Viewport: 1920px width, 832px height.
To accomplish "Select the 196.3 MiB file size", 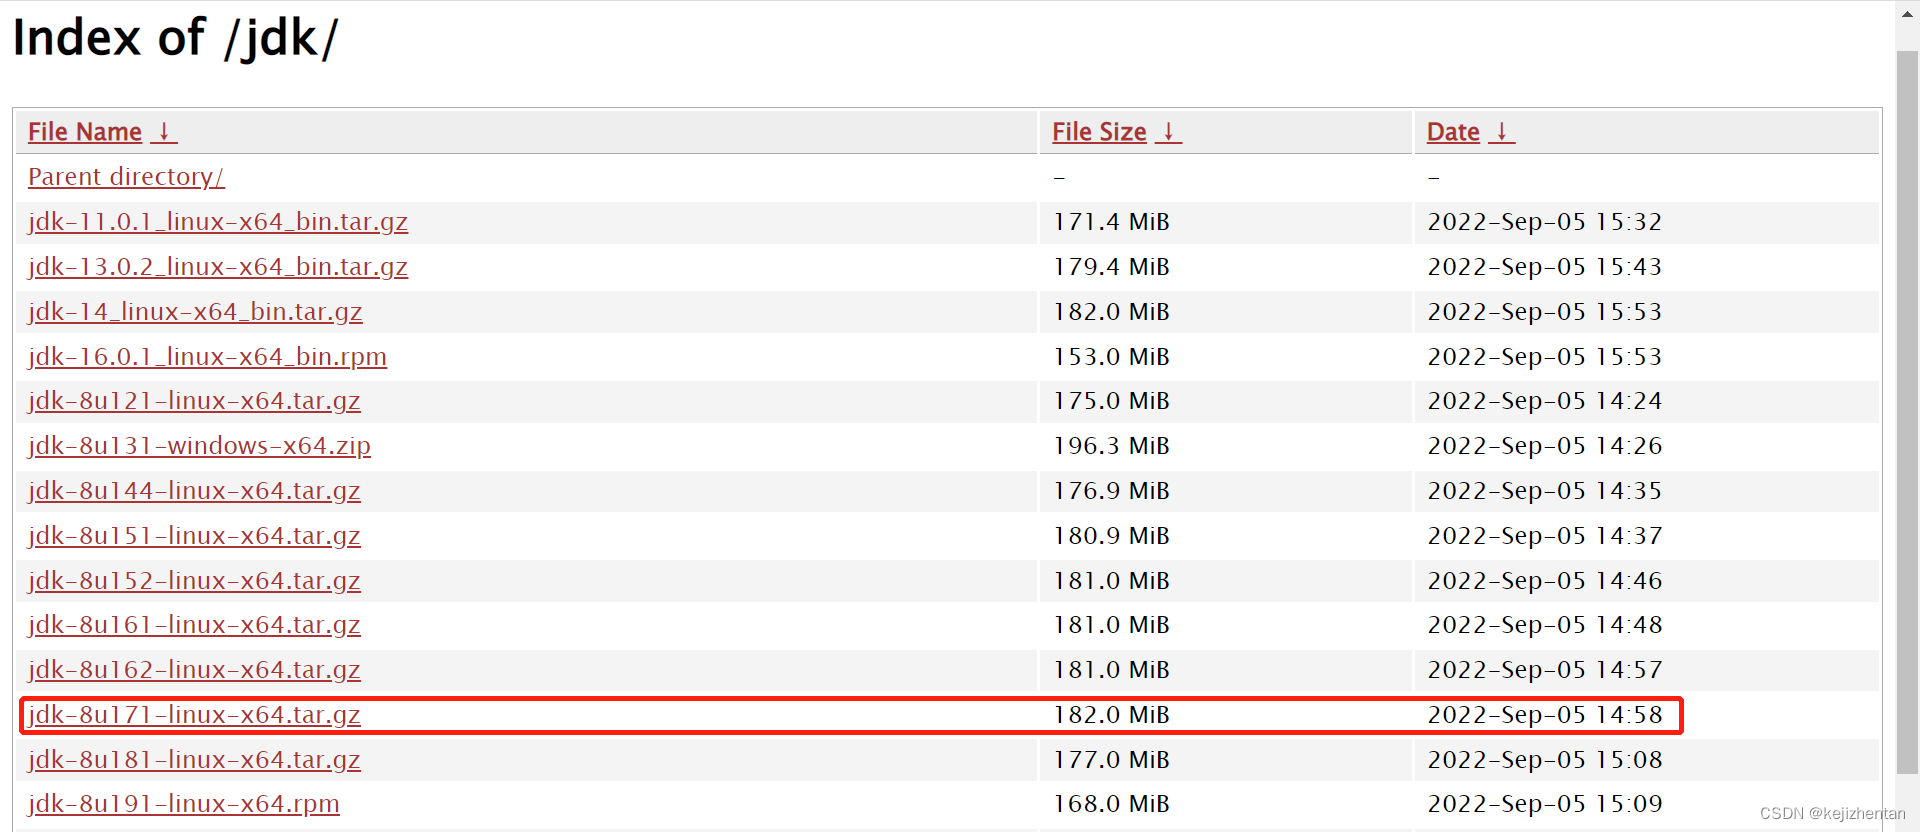I will point(1111,446).
